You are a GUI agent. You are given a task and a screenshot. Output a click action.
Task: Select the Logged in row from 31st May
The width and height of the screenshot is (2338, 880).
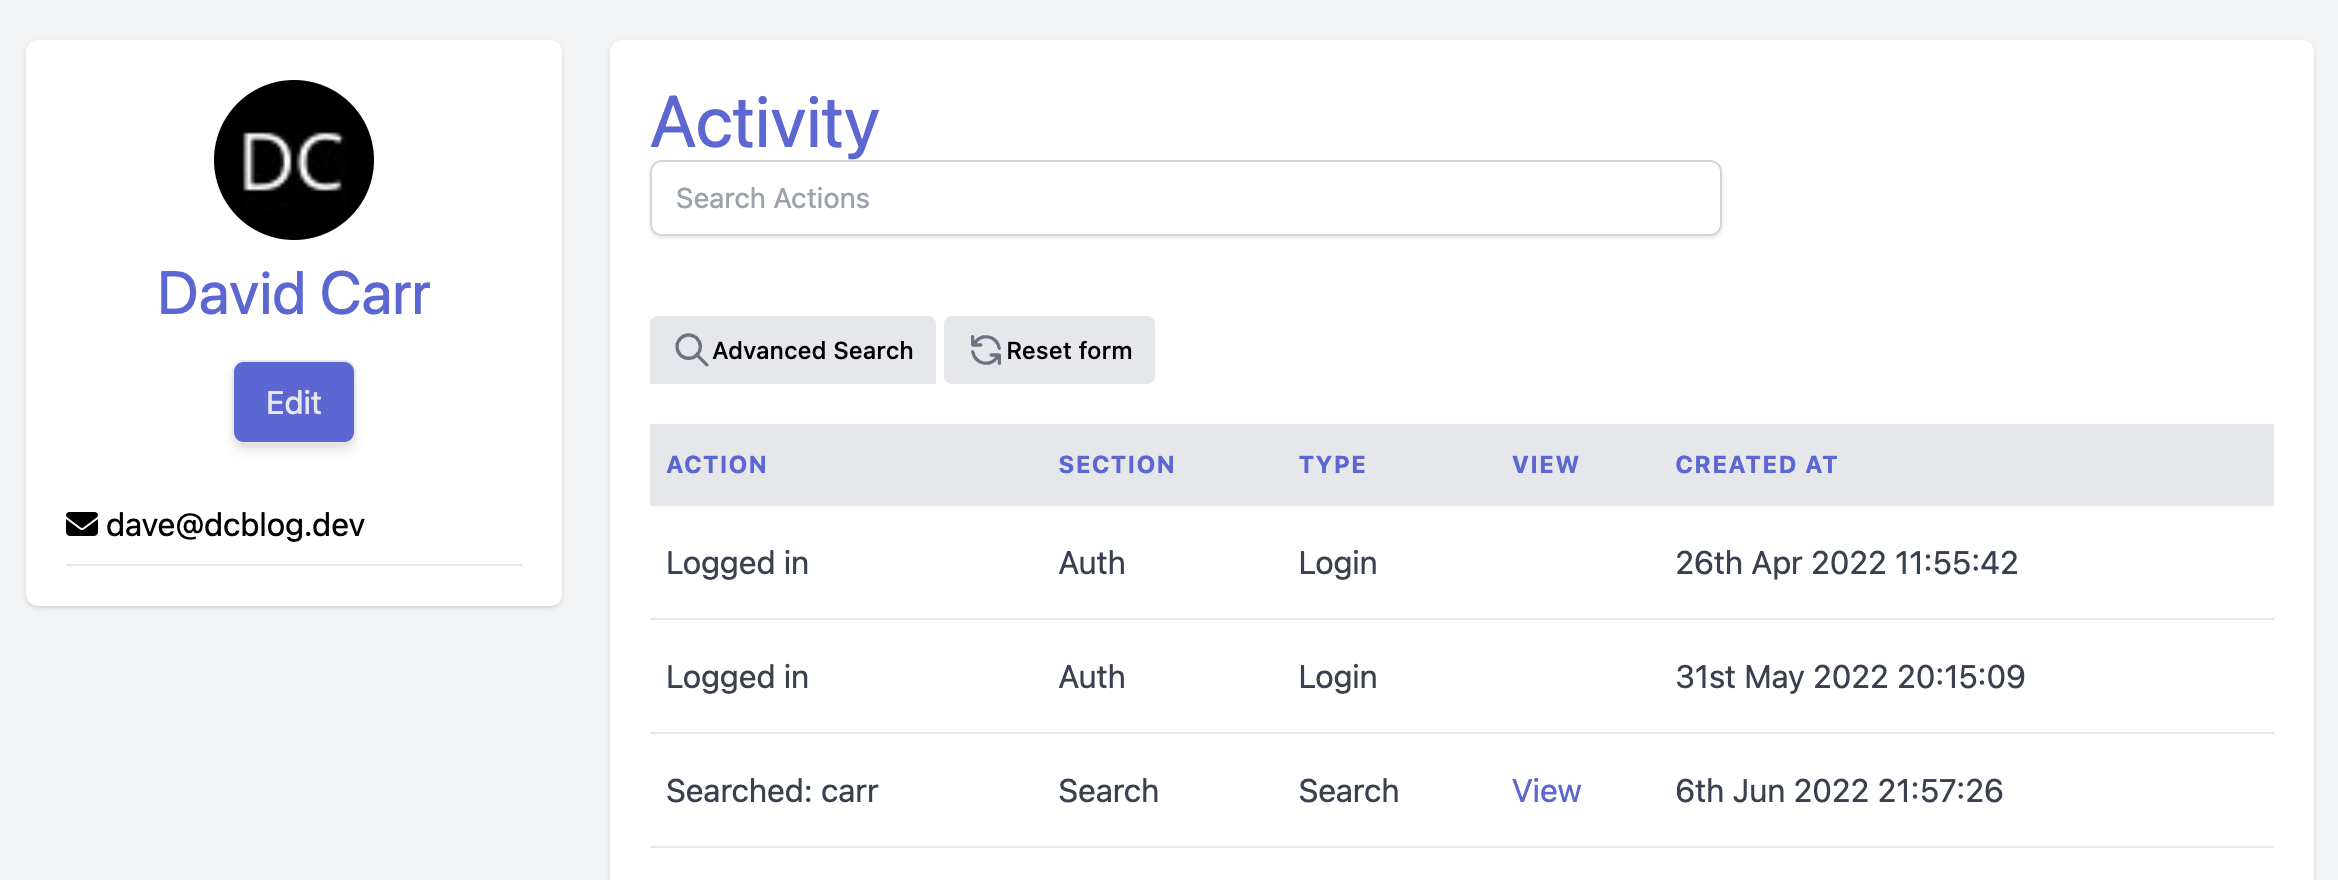click(x=1461, y=677)
